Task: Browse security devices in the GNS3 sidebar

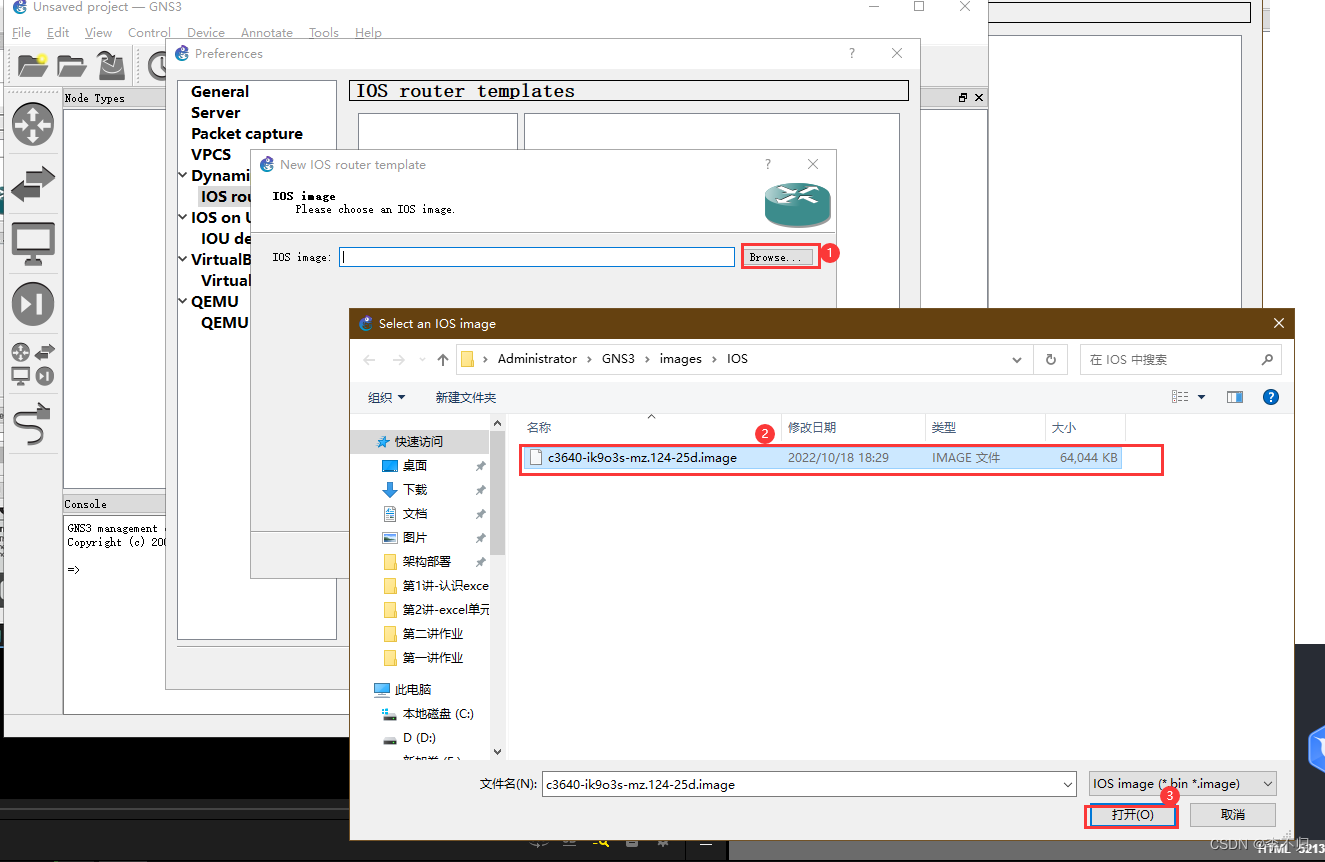Action: 33,304
